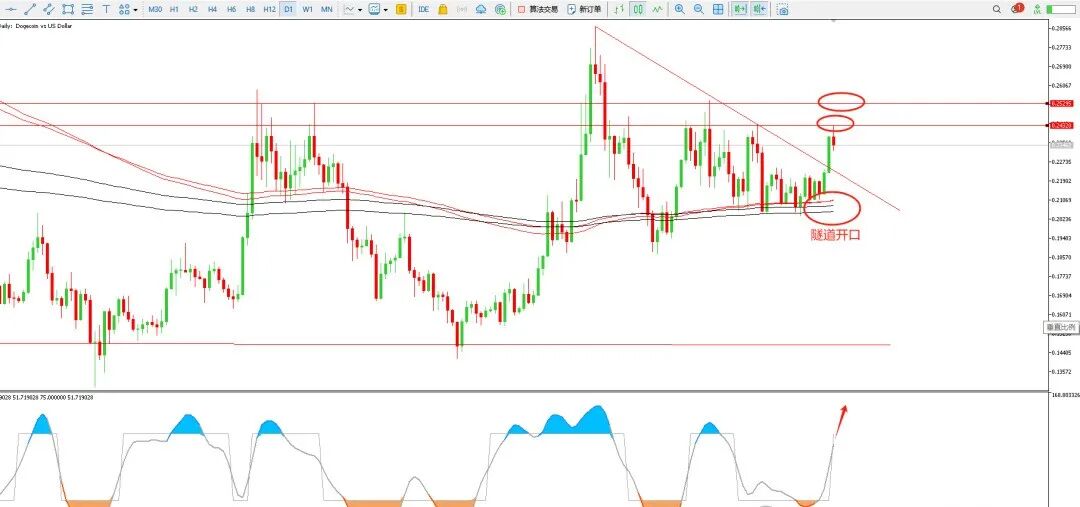Toggle the 算法交易 algo trading button
The image size is (1080, 507).
537,10
